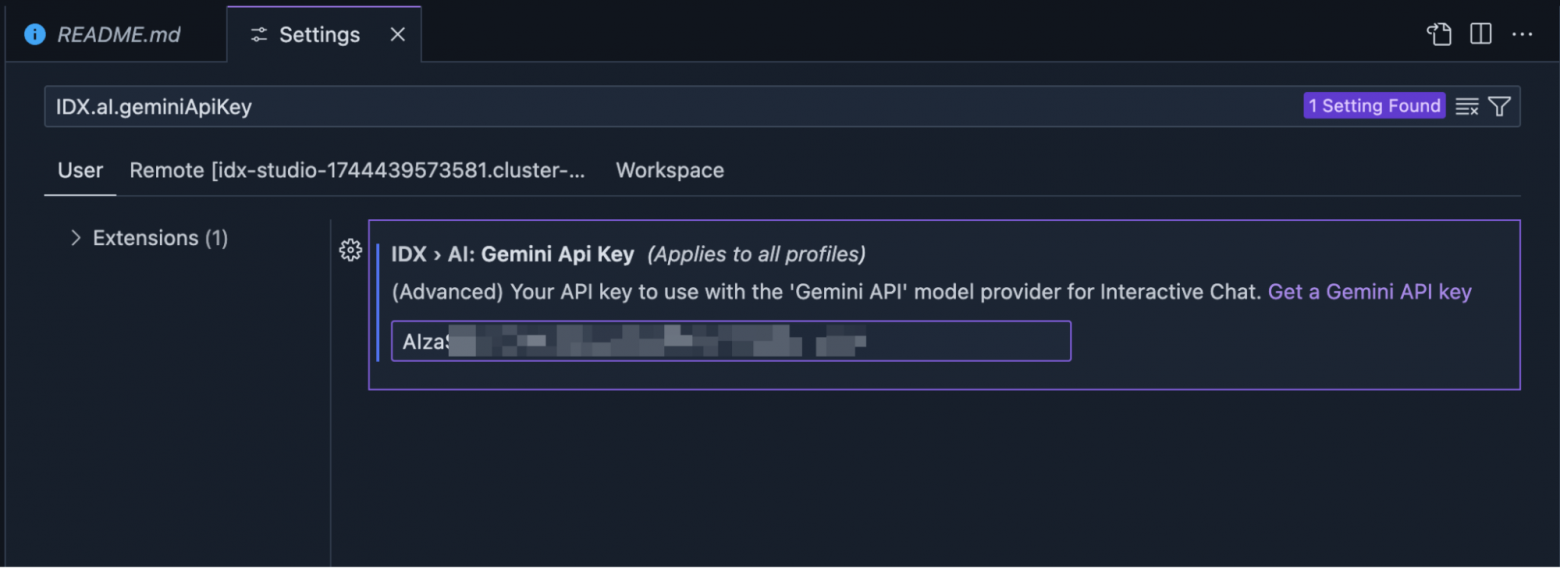Click the 1 Setting Found badge
This screenshot has width=1560, height=568.
point(1374,106)
